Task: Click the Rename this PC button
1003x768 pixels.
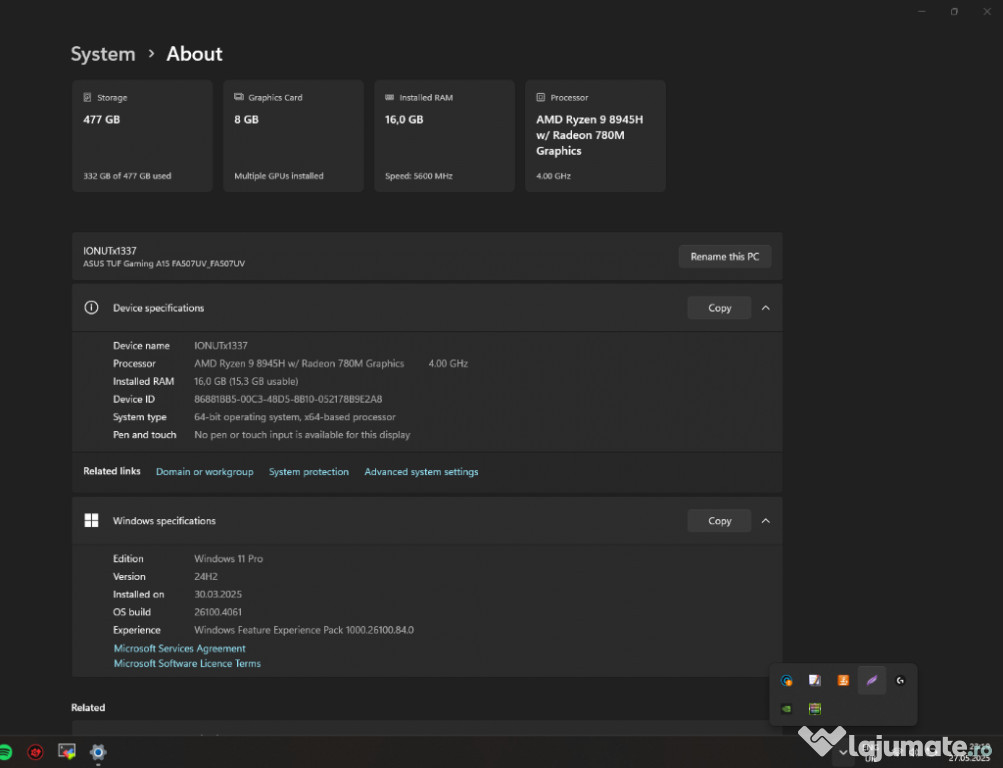Action: 725,256
